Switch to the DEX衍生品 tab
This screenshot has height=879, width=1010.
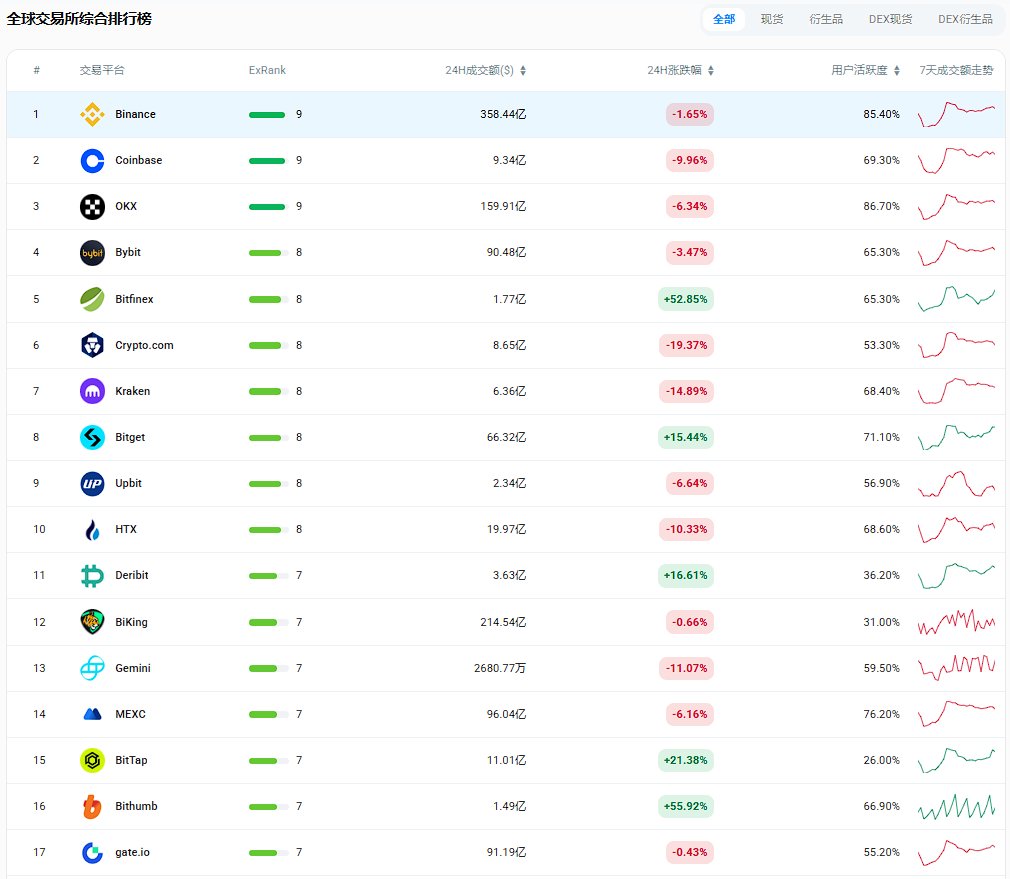pyautogui.click(x=965, y=19)
